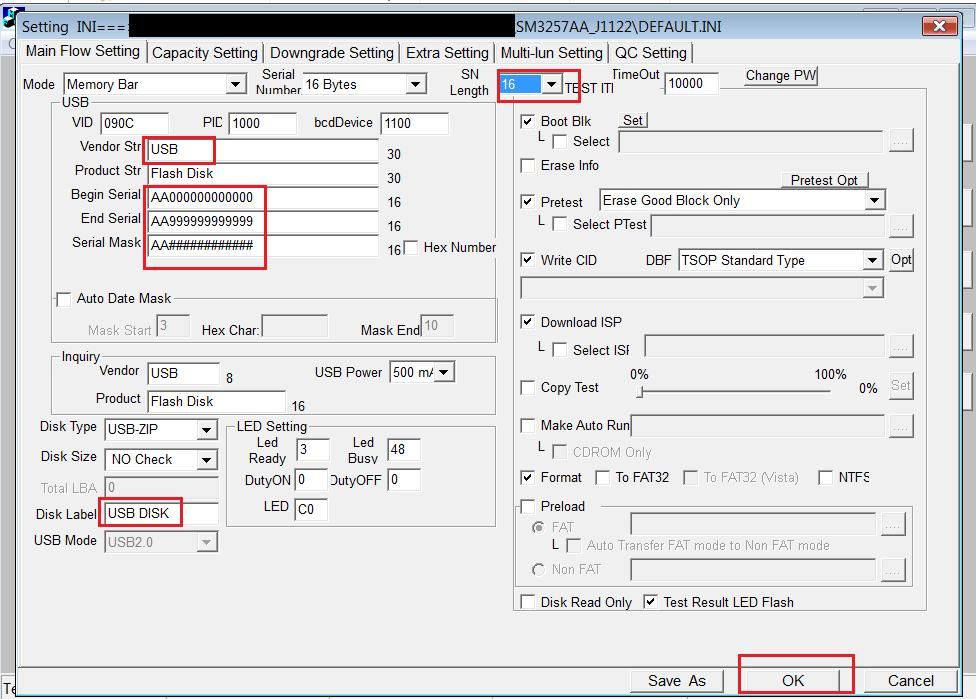Check the Disk Read Only option

point(528,602)
